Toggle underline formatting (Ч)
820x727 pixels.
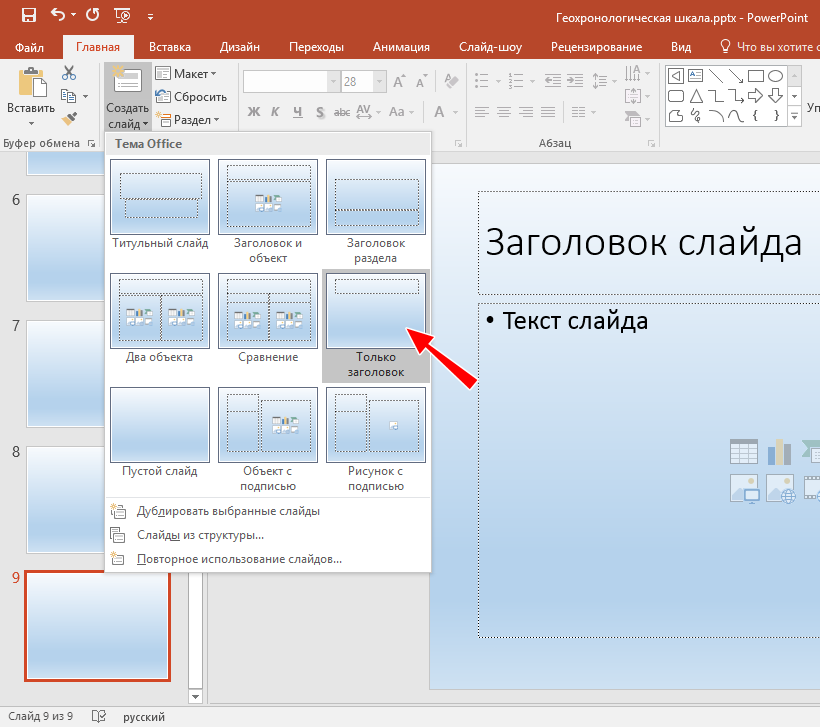click(x=297, y=111)
